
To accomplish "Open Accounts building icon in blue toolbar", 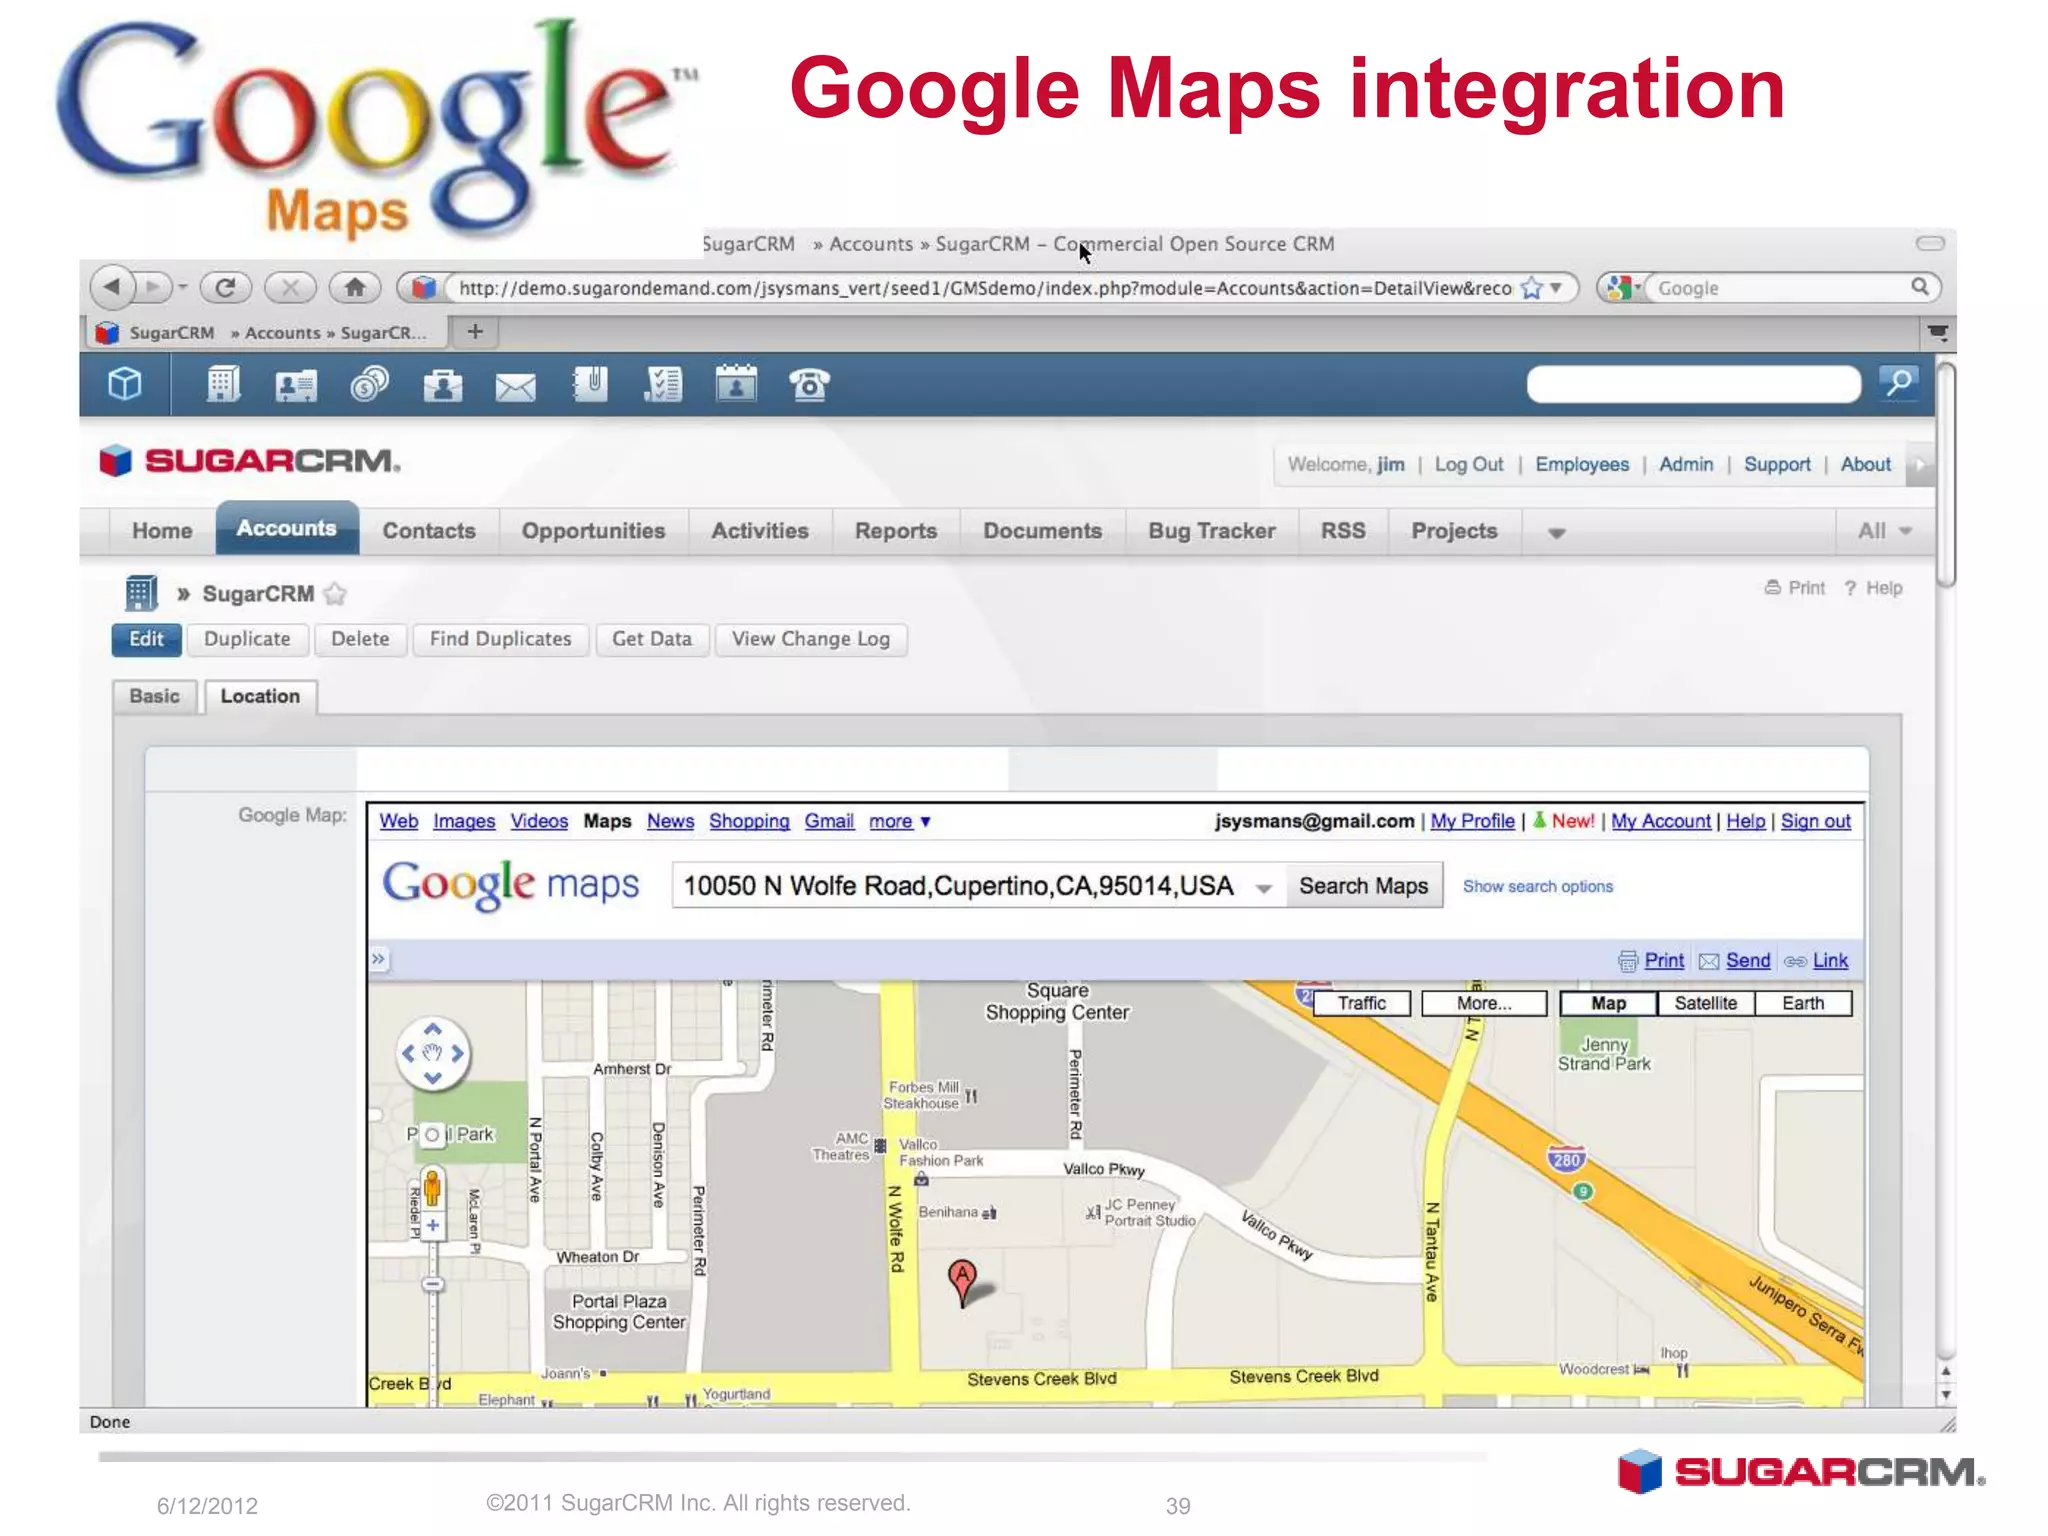I will 222,384.
